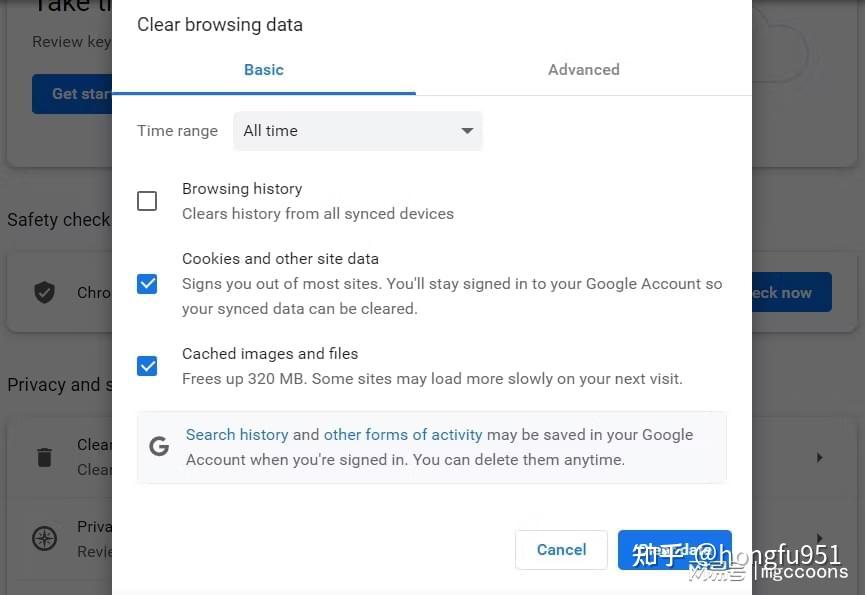Open the Search history link

coord(237,435)
